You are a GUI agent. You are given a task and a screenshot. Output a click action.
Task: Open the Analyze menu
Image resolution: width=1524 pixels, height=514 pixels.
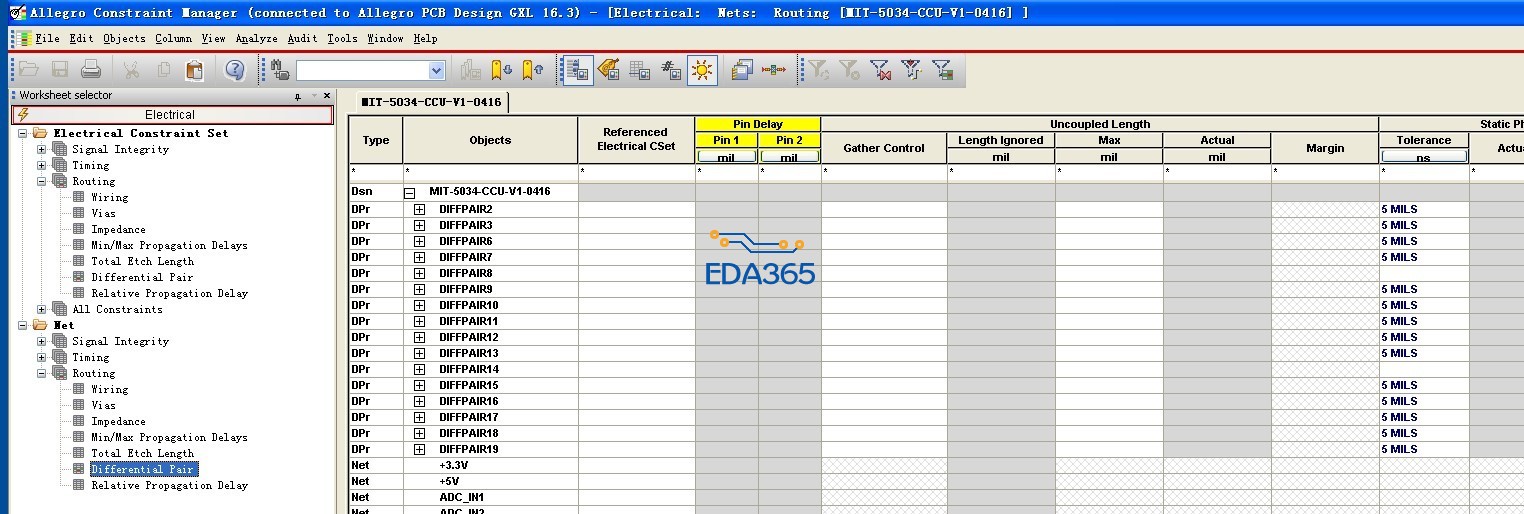coord(257,38)
